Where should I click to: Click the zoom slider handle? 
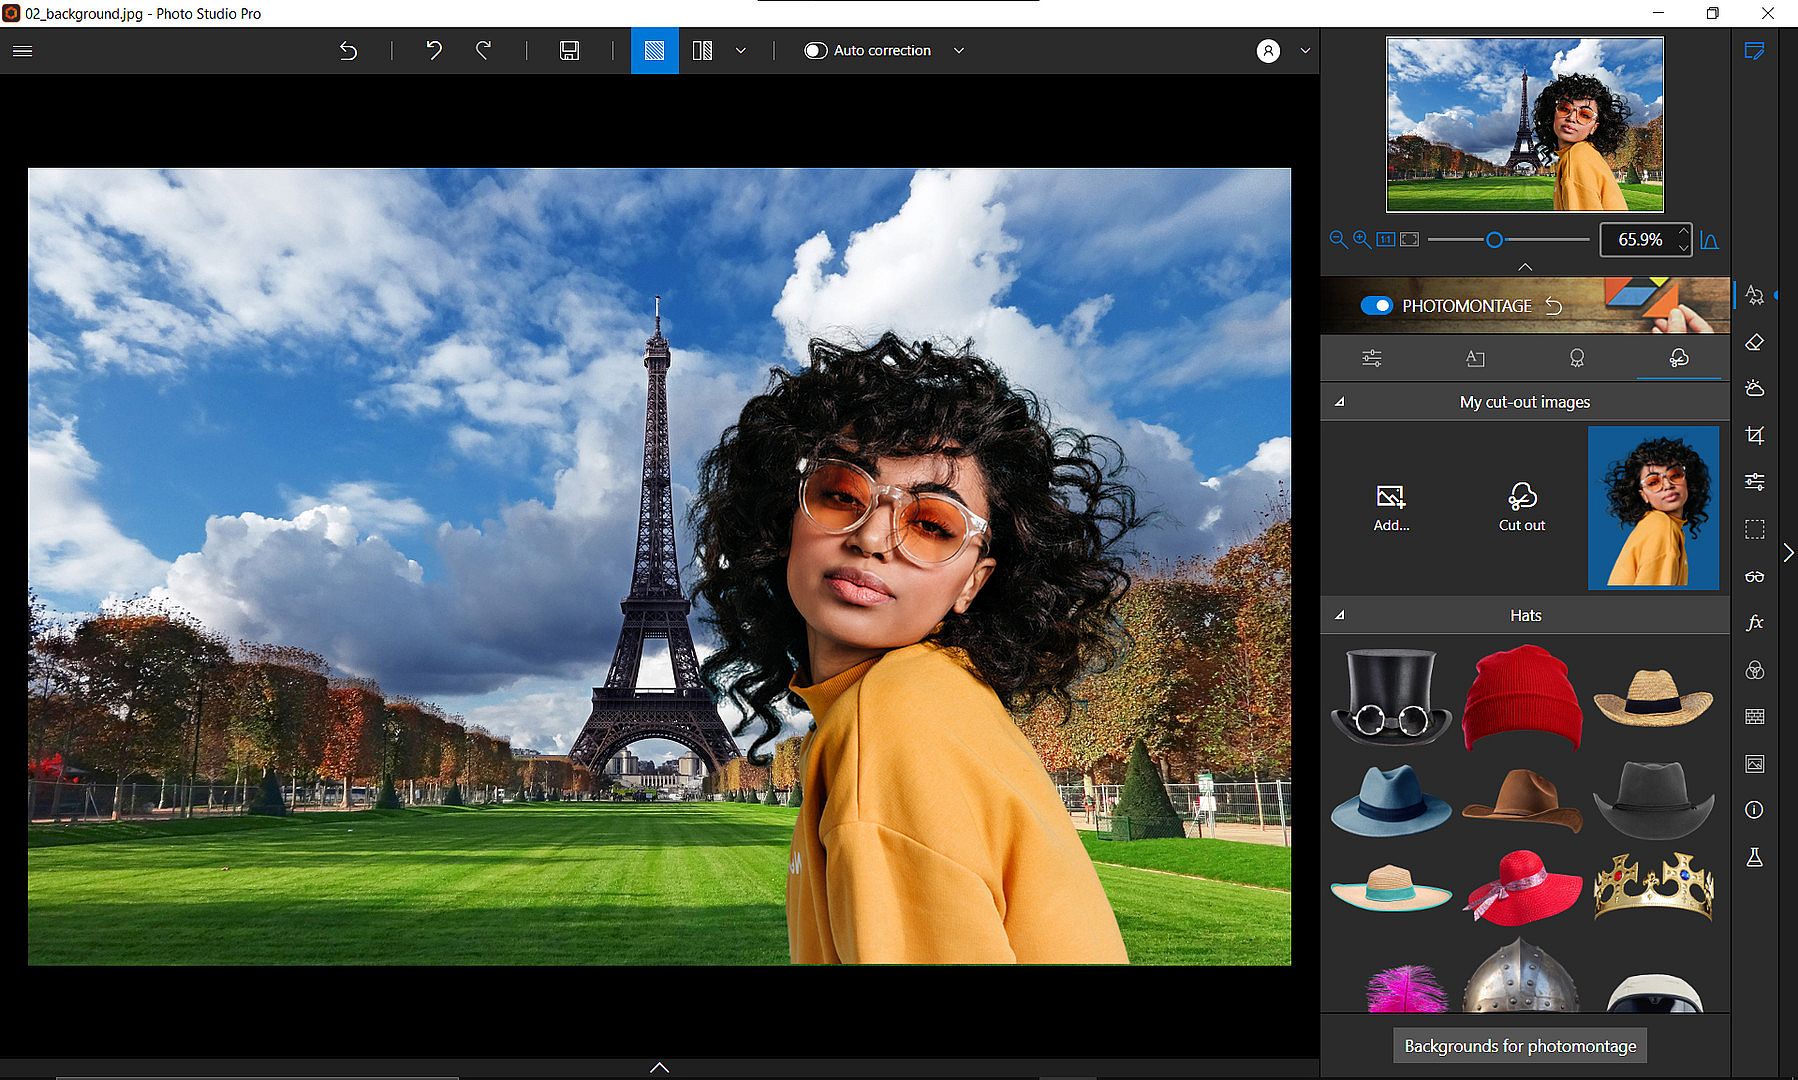[x=1494, y=240]
